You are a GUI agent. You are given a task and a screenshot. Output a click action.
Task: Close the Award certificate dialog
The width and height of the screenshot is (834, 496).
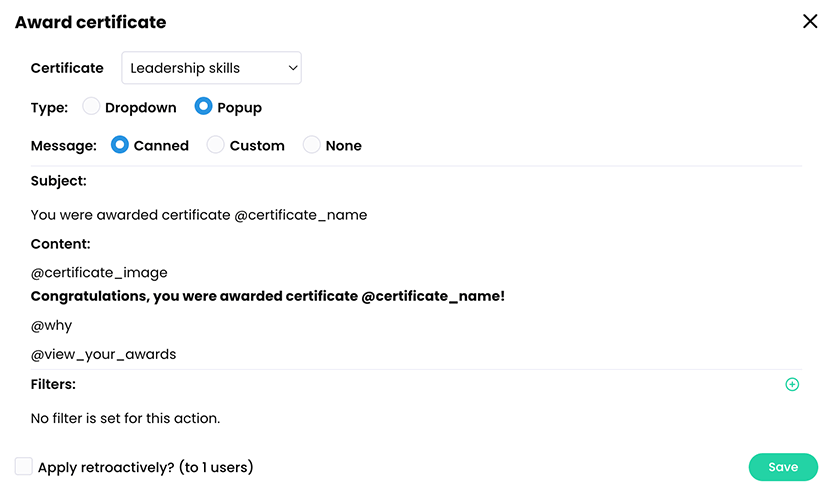(x=810, y=21)
